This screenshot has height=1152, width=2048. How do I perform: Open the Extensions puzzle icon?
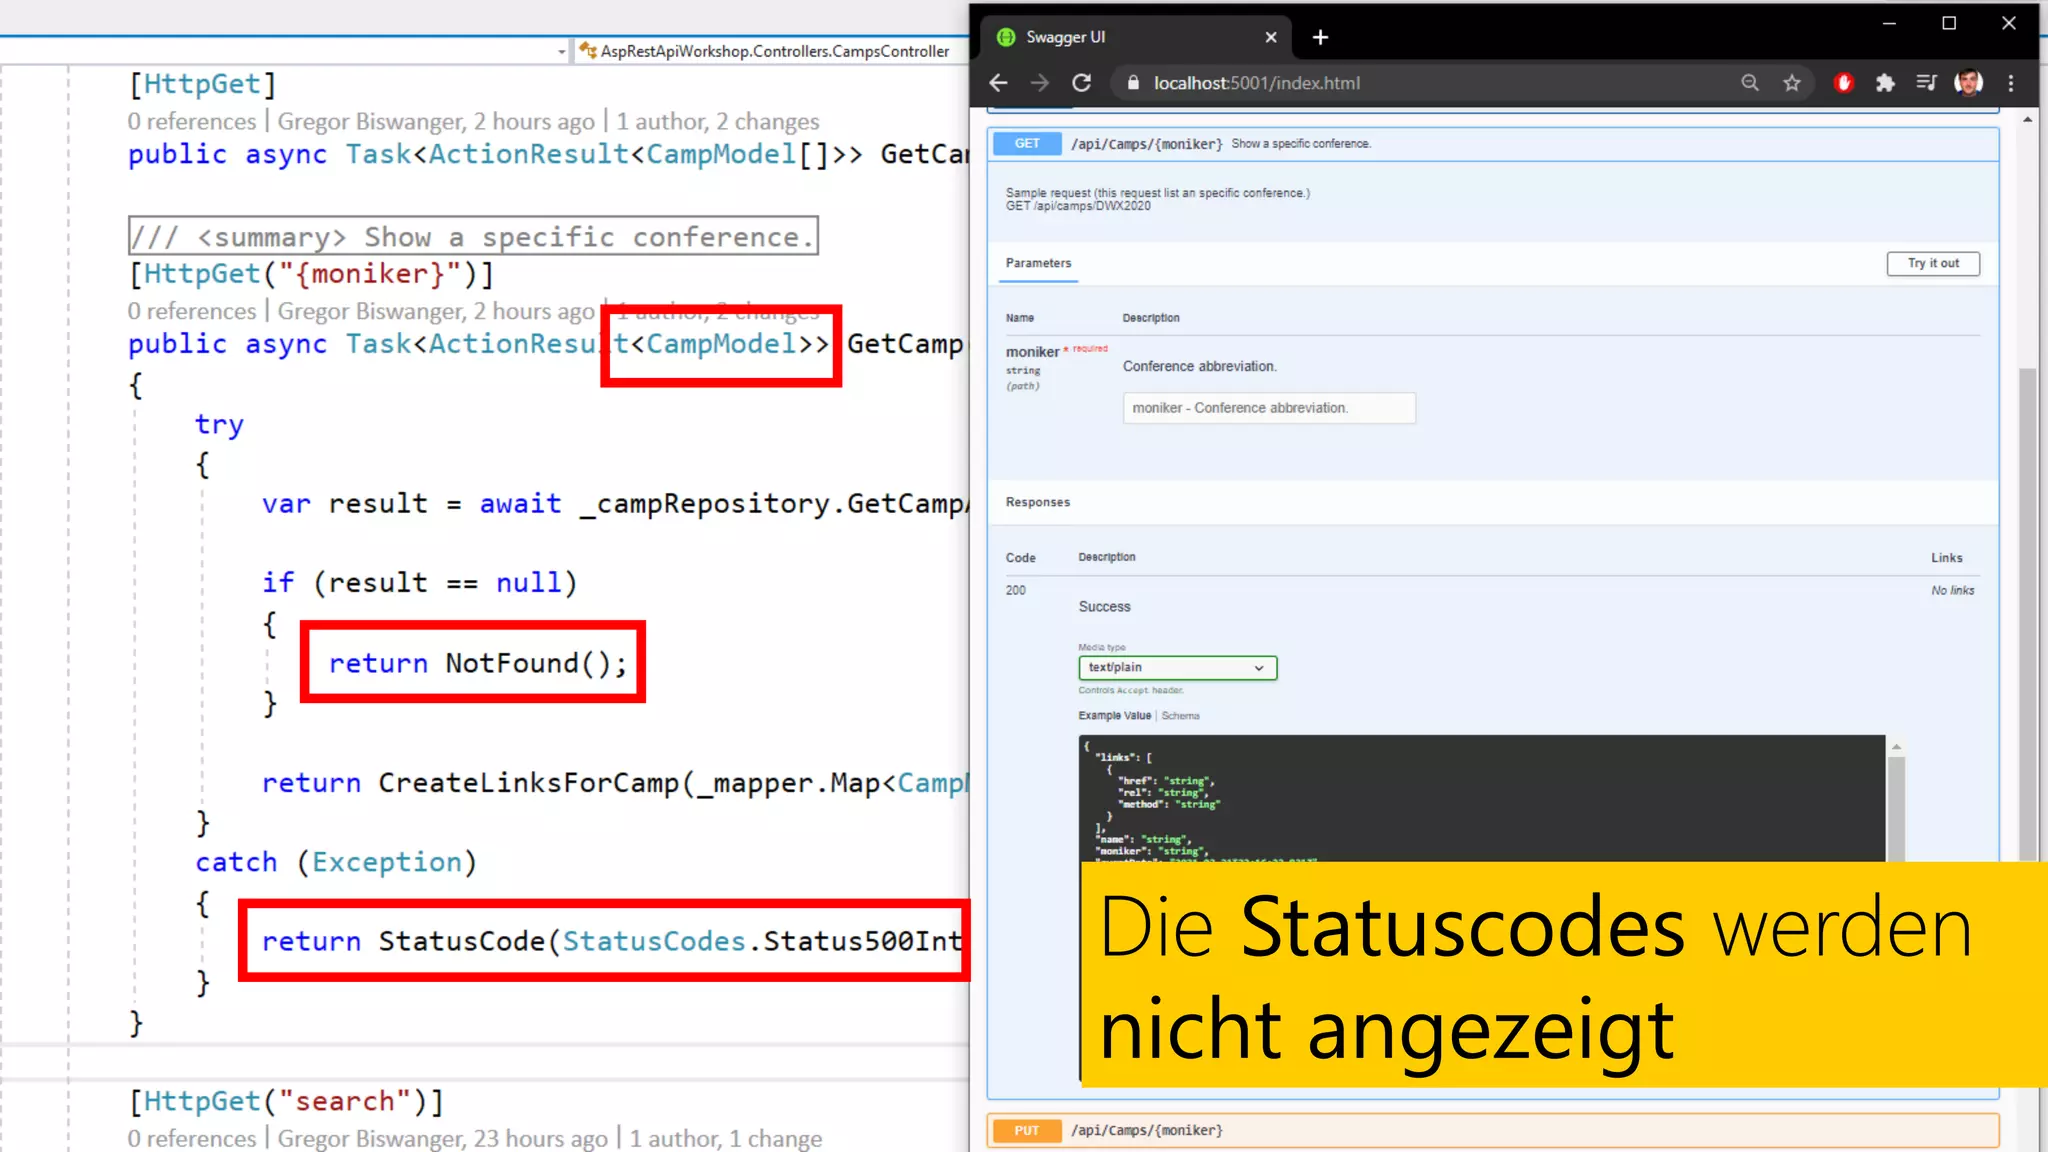1885,83
